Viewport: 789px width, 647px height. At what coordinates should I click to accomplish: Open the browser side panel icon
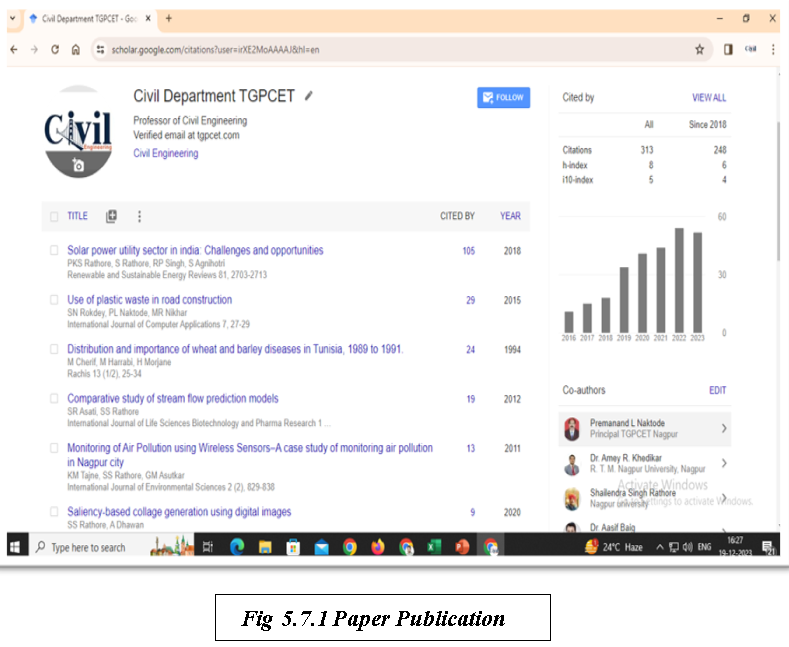[x=727, y=49]
